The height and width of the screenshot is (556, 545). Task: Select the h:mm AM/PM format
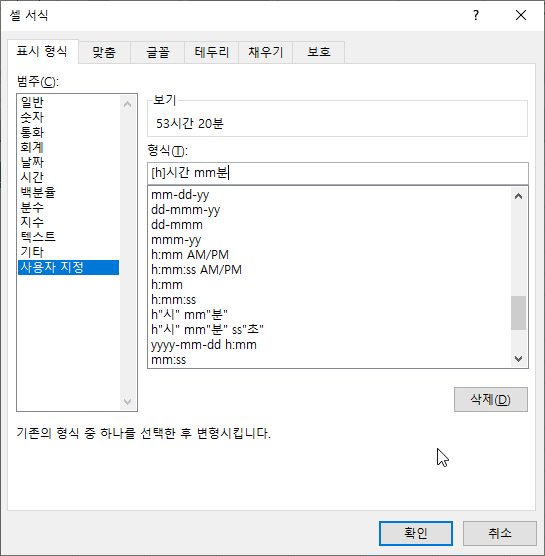click(x=329, y=255)
